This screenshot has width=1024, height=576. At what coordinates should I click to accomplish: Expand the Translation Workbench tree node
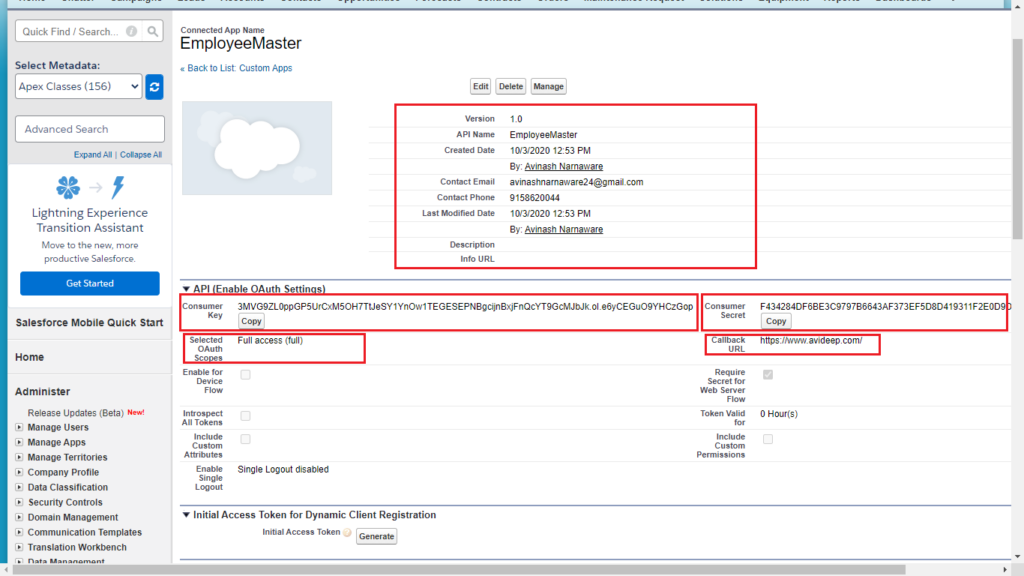pos(19,547)
